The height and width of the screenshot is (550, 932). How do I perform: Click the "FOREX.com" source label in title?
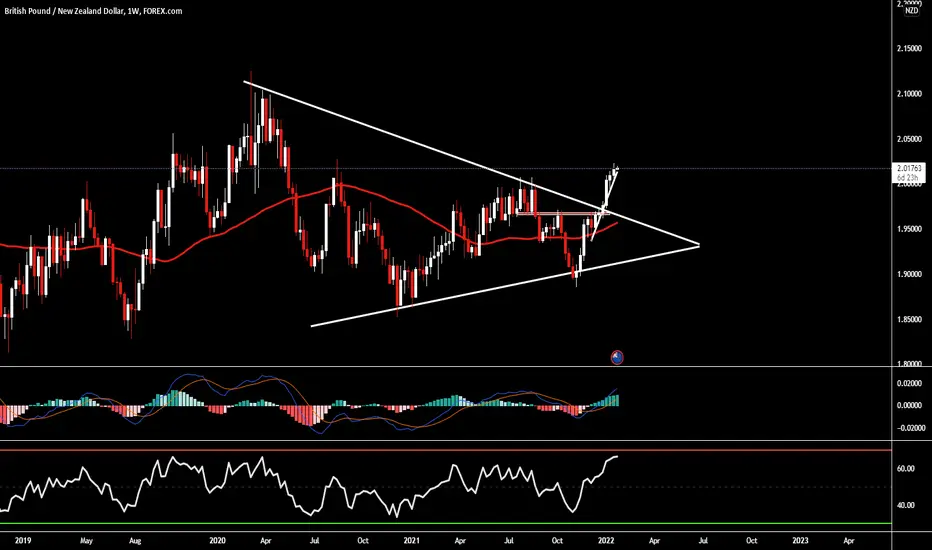tap(162, 11)
